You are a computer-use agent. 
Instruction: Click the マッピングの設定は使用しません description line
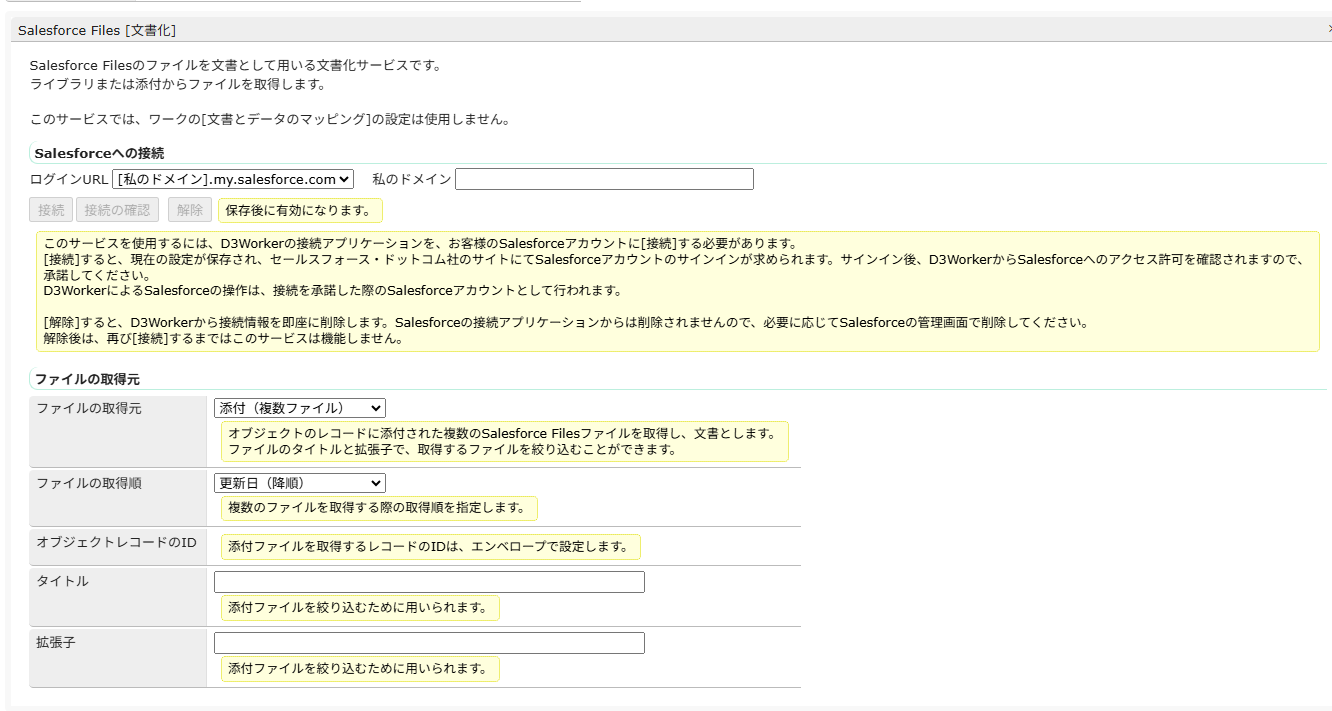click(x=270, y=120)
